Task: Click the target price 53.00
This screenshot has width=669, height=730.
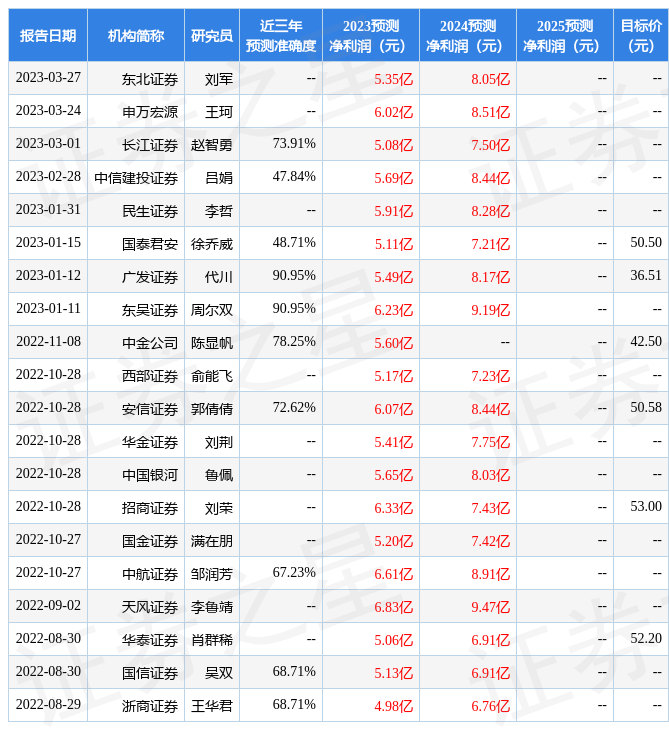Action: pos(646,507)
